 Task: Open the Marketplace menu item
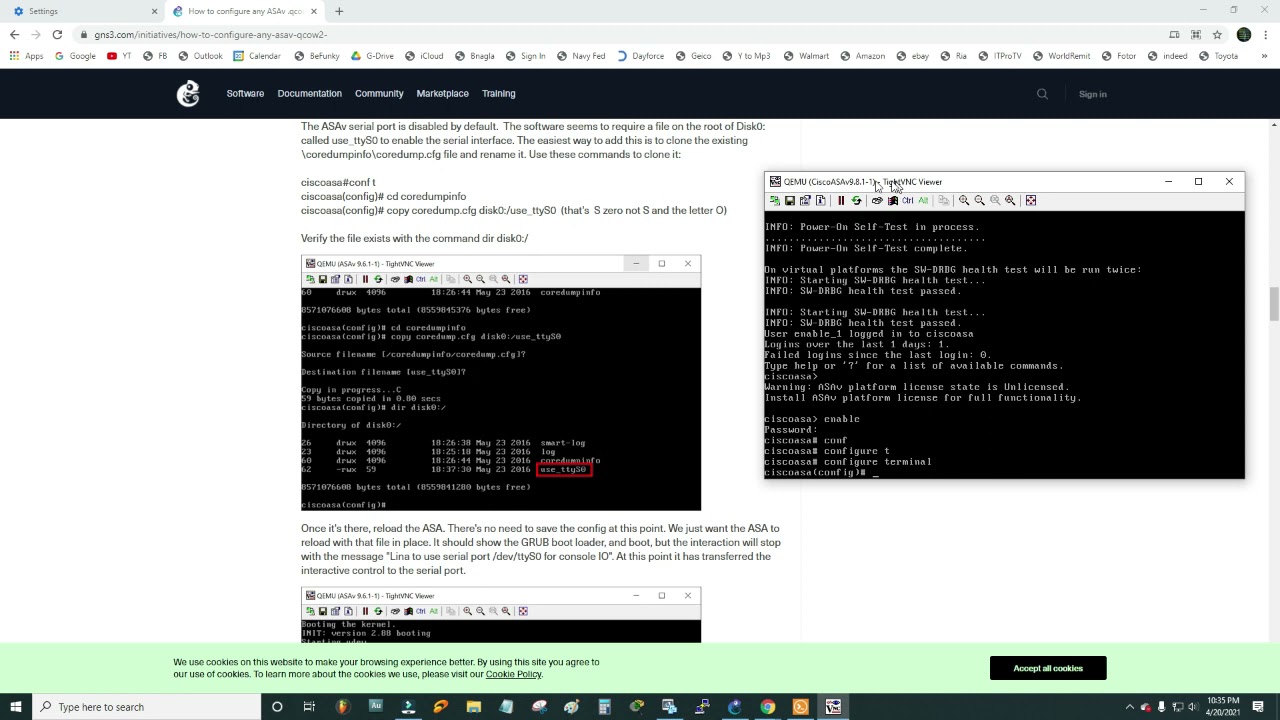(442, 94)
